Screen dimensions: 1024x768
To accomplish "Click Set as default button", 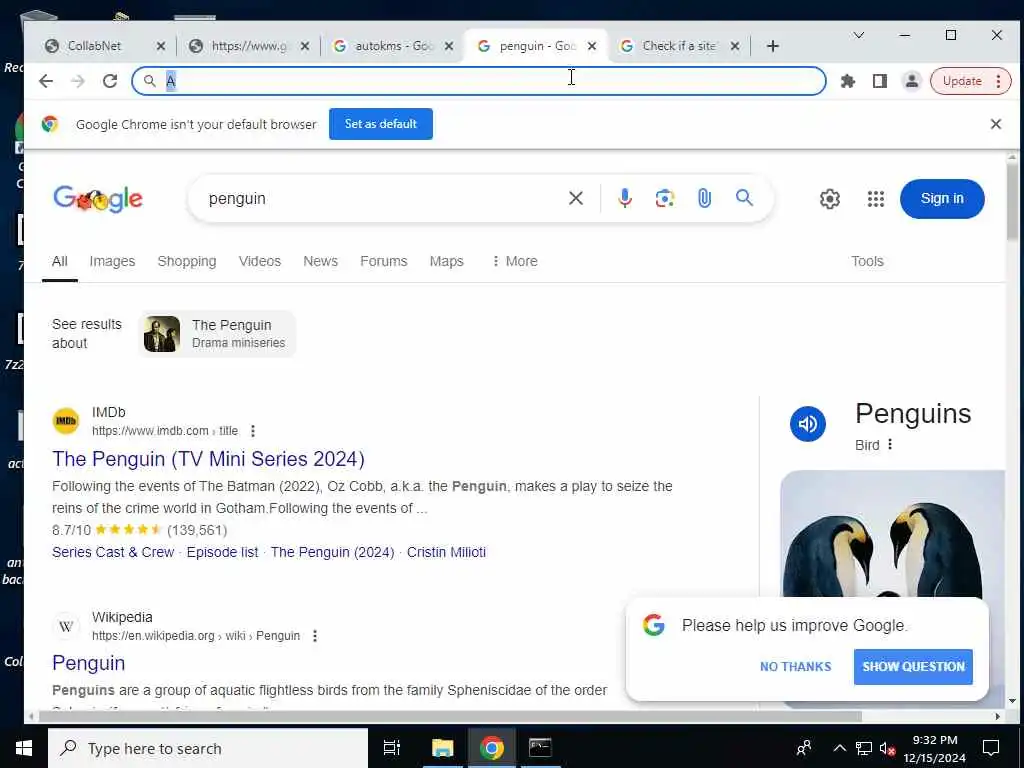I will pyautogui.click(x=381, y=124).
